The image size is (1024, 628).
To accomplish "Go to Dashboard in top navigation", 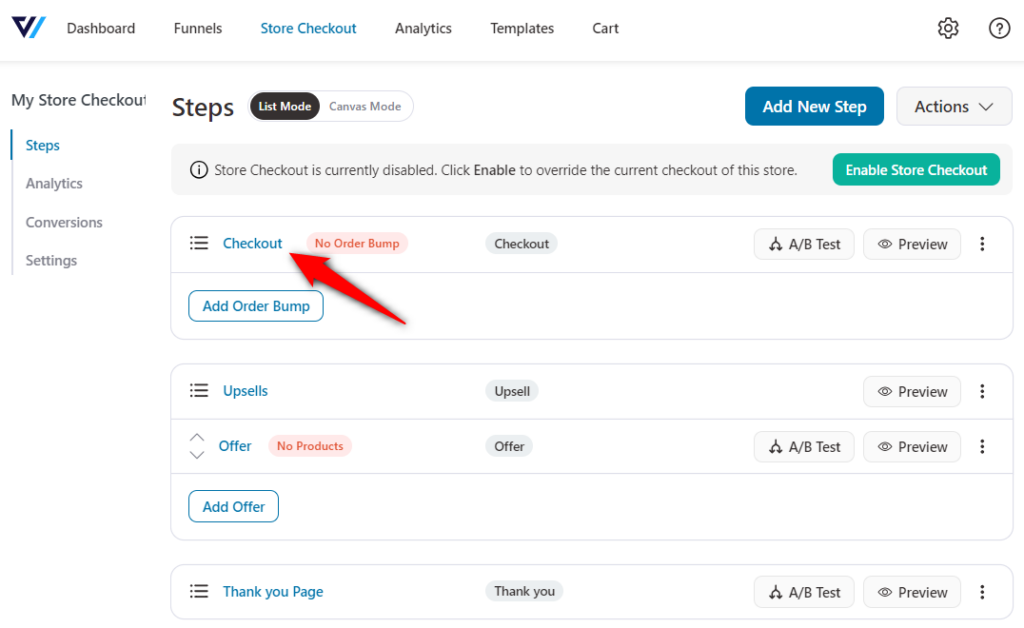I will [101, 28].
